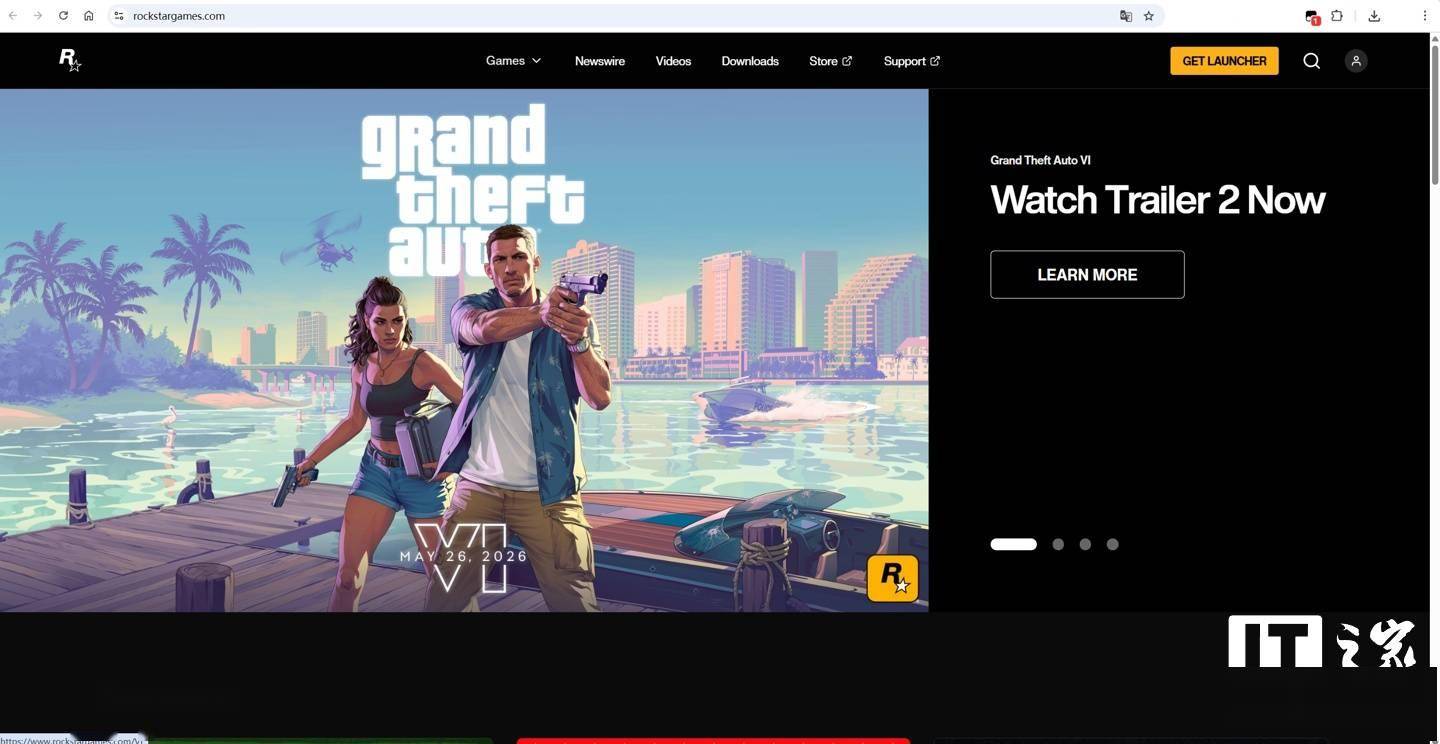Reload the page with the refresh icon

[63, 16]
